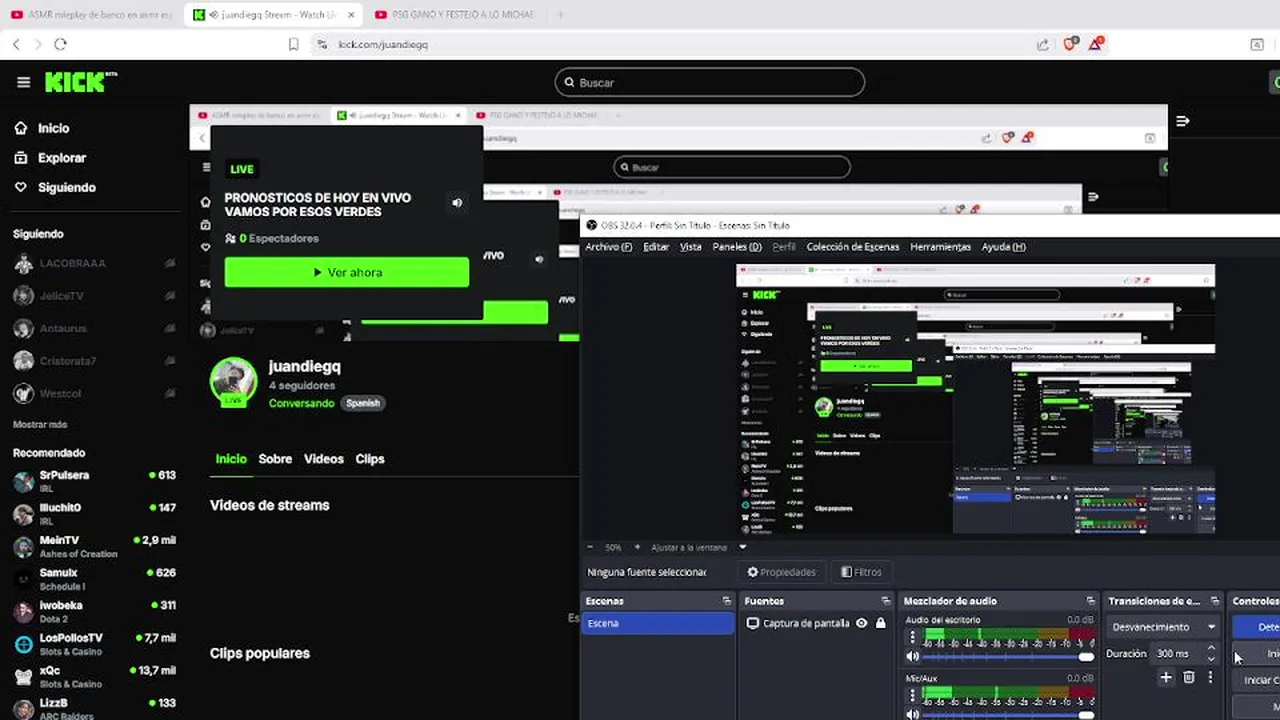Open the Desvanecimiento transition dropdown

point(1164,627)
